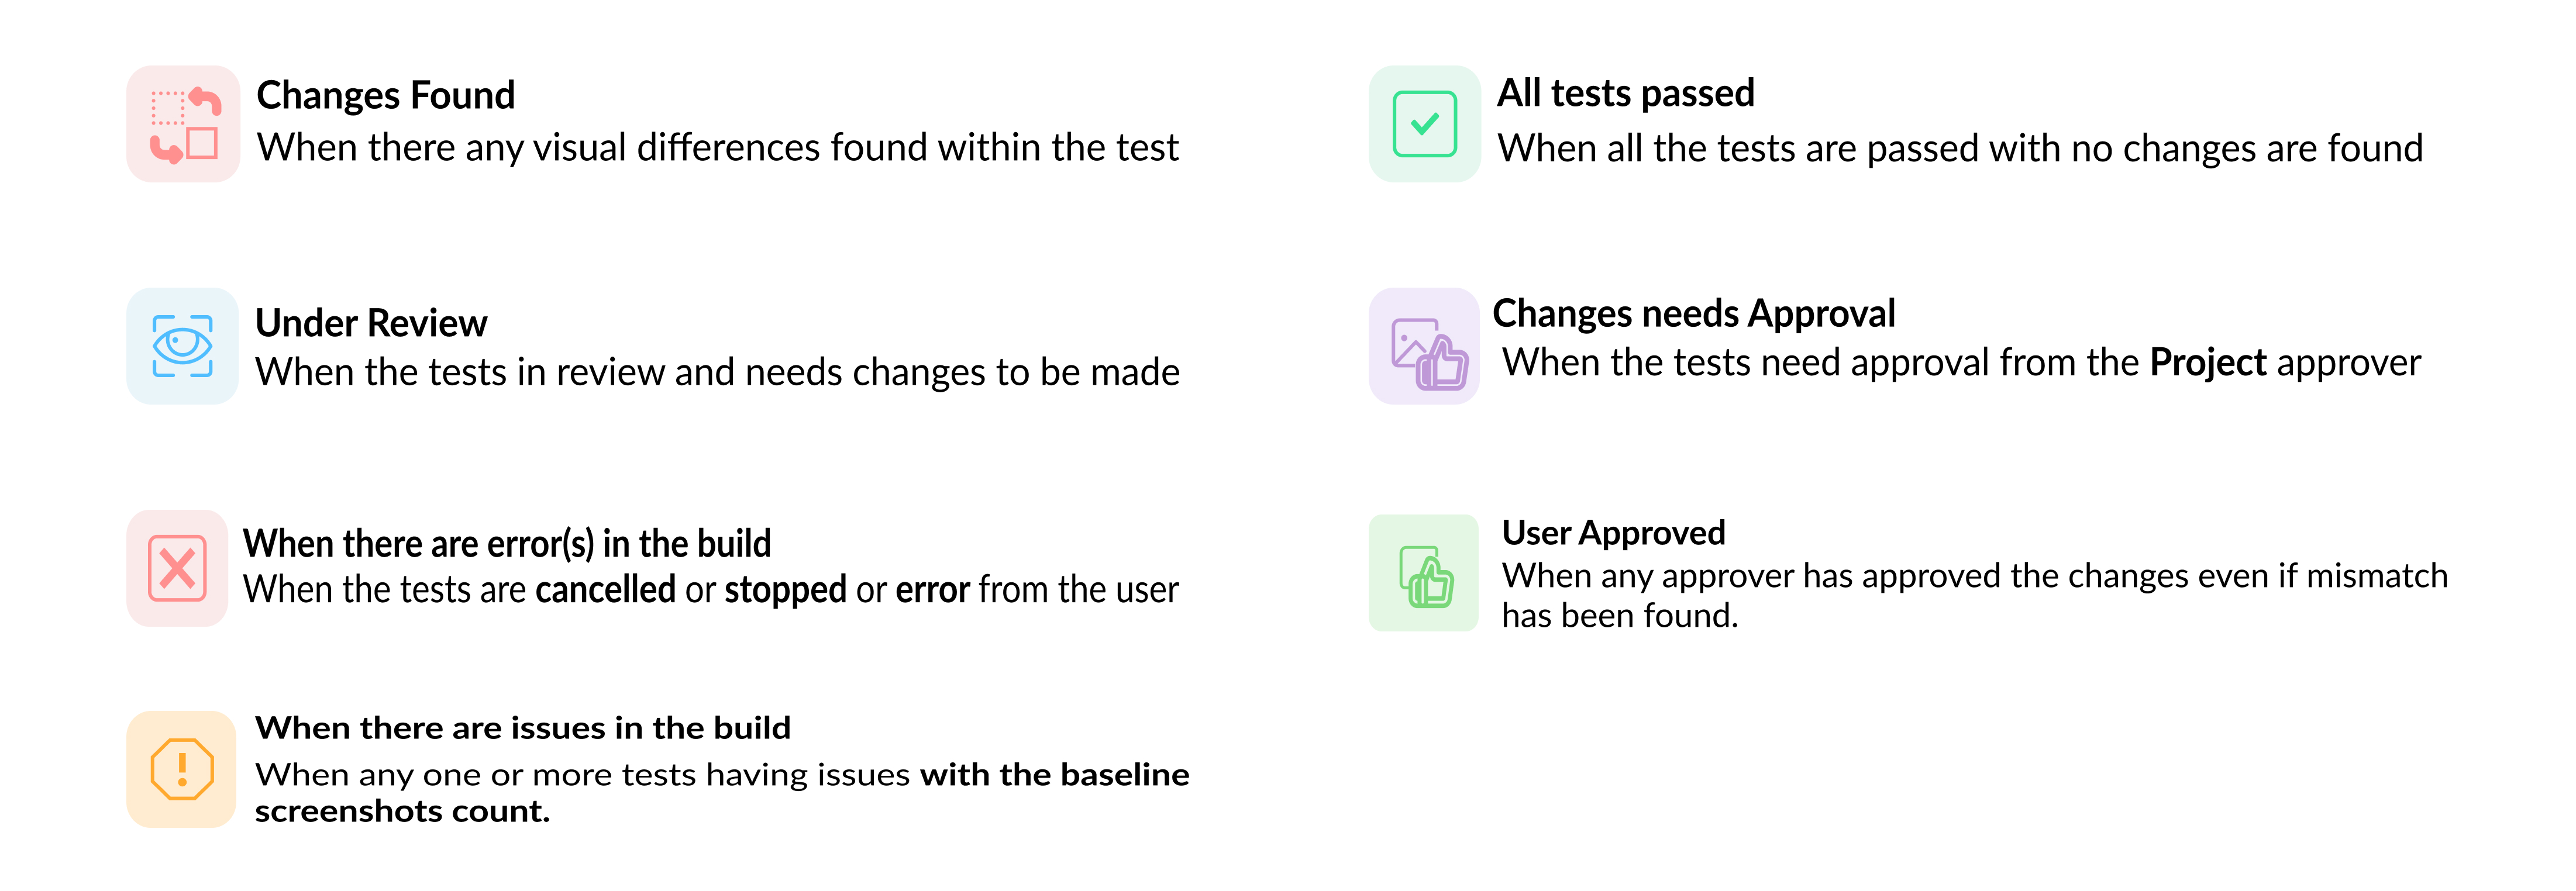Screen dimensions: 2576x891
Task: Select the "All tests passed" heading
Action: tap(1625, 94)
